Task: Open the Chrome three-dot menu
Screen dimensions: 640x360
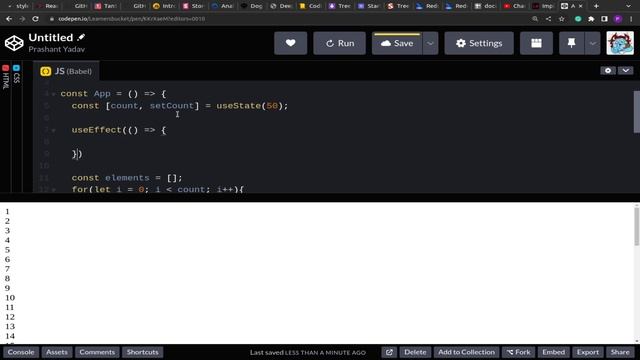Action: click(631, 19)
